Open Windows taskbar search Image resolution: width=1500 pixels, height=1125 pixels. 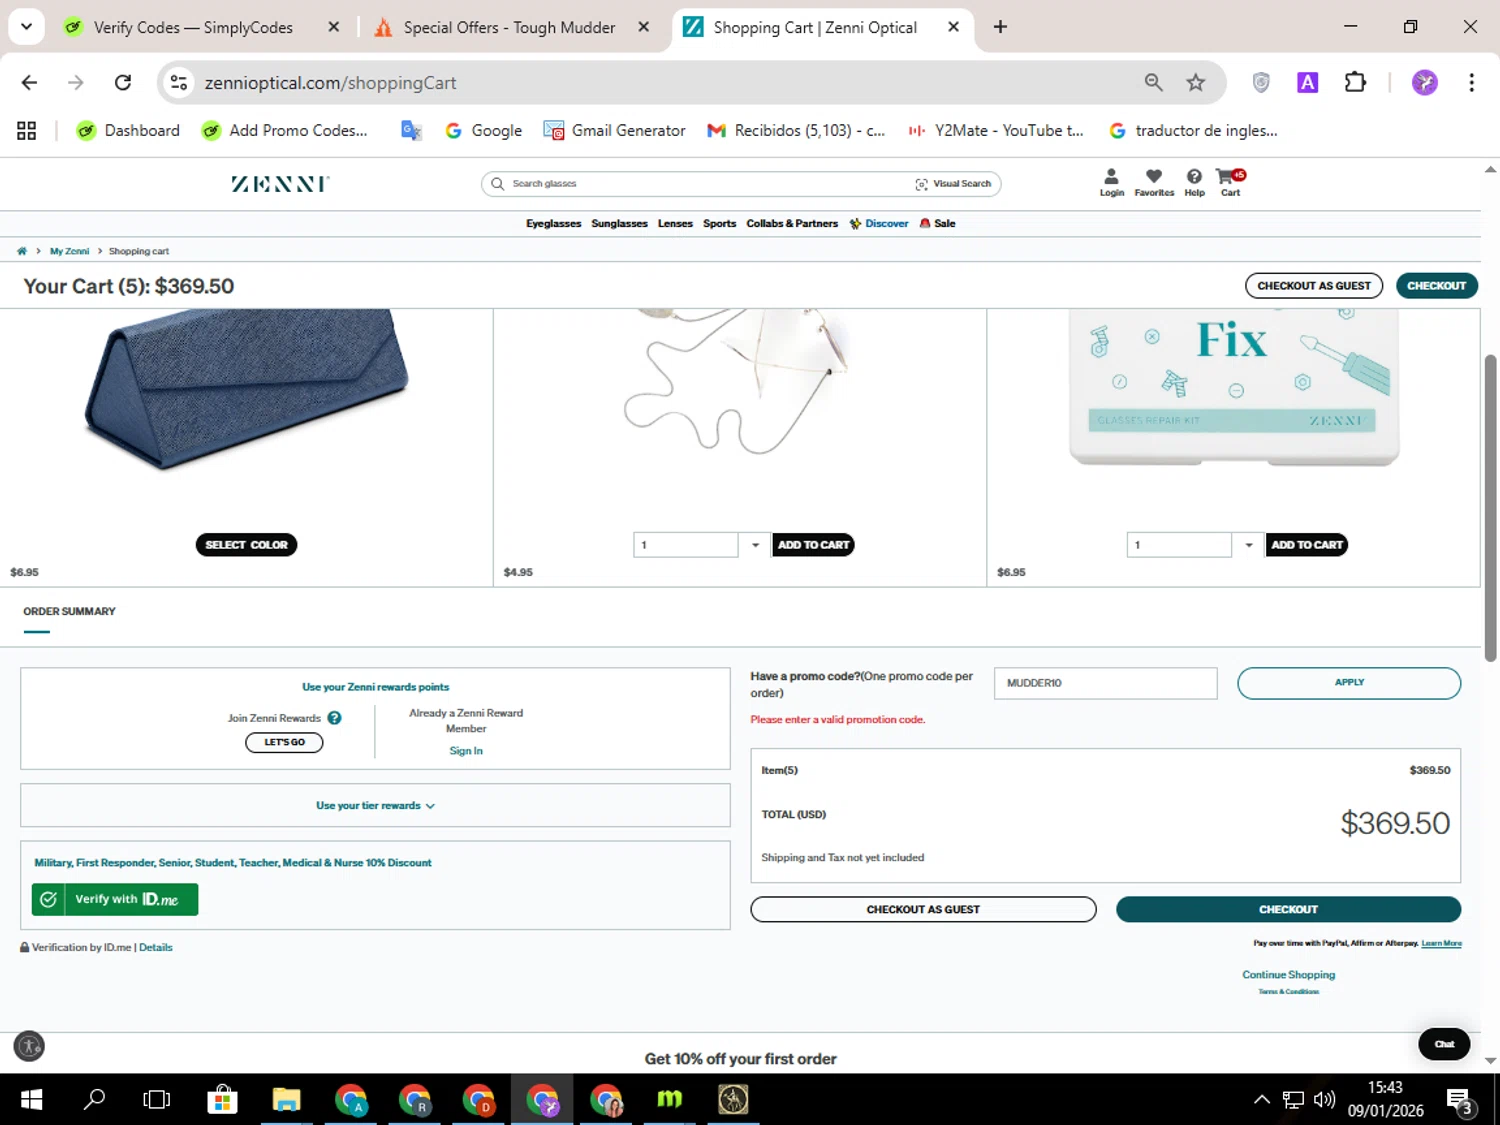click(x=95, y=1100)
